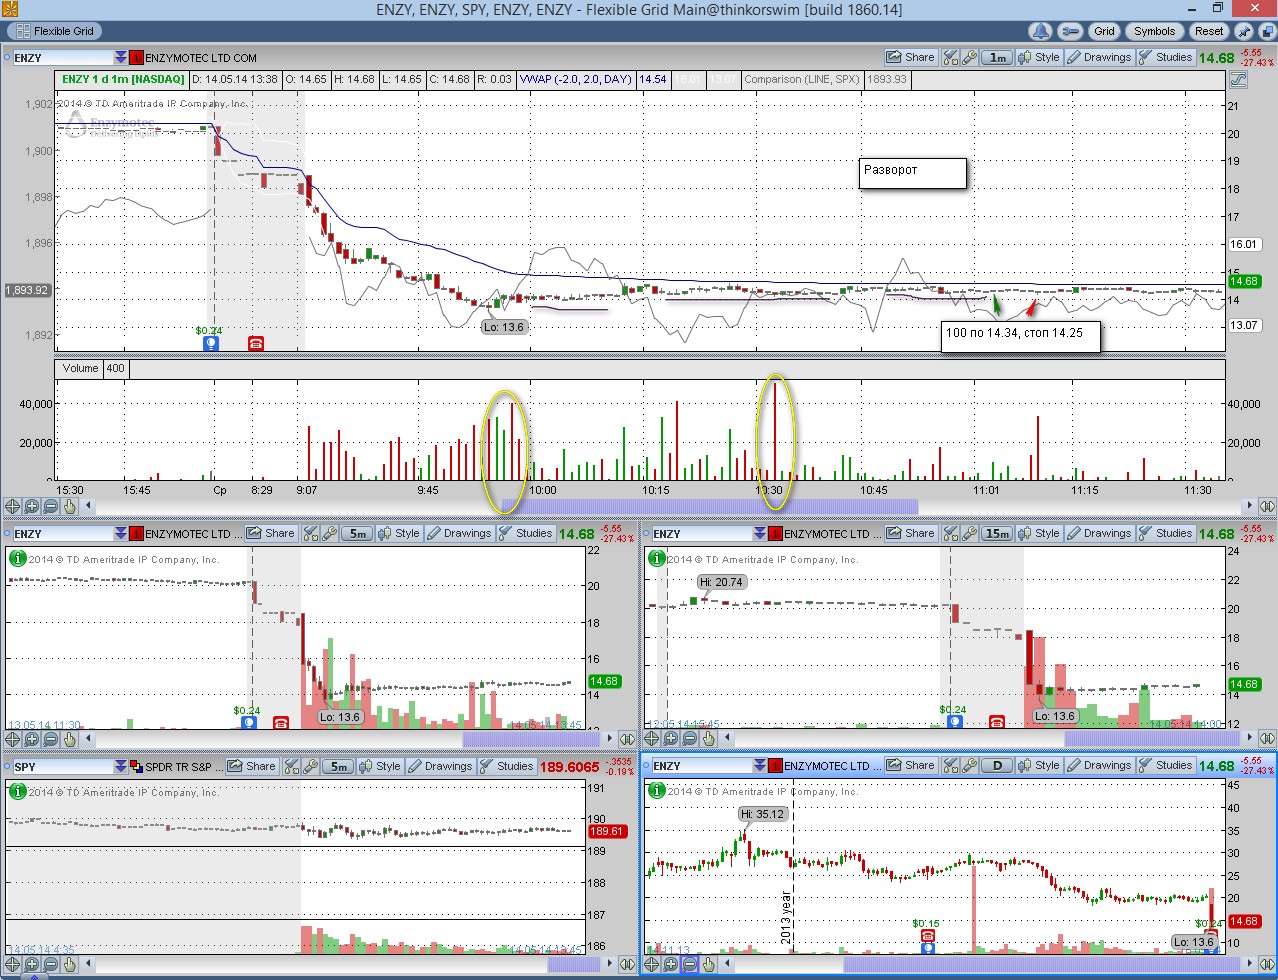Open the Studies menu on the 1m chart
The height and width of the screenshot is (980, 1278).
pyautogui.click(x=1165, y=57)
